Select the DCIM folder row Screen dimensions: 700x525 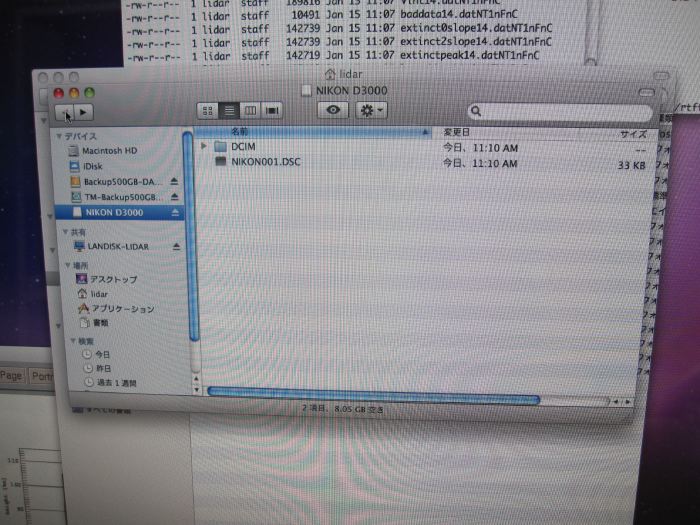(x=425, y=147)
